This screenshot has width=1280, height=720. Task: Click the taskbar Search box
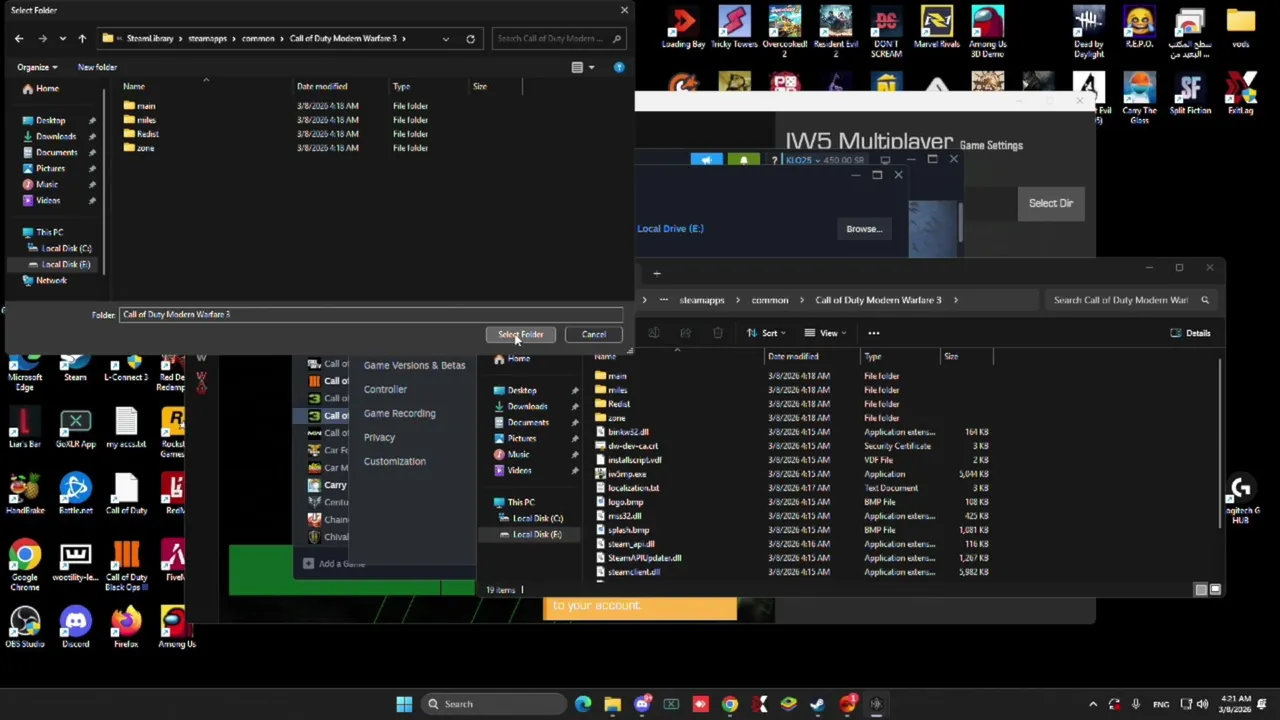point(492,704)
